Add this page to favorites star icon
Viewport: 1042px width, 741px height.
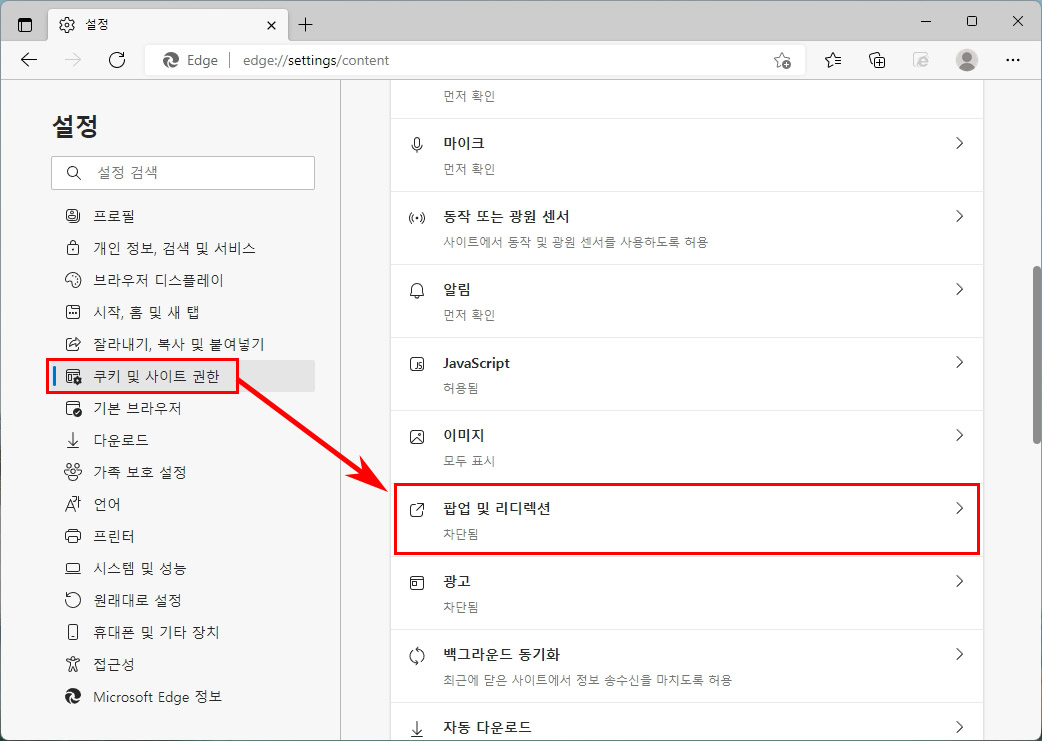782,60
